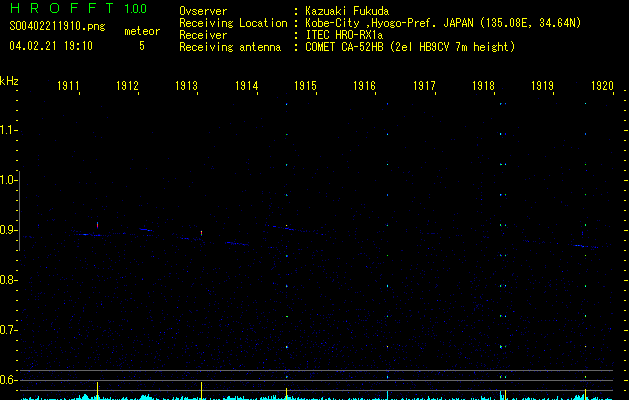Click the 1913 time marker label
Viewport: 629px width, 400px height.
tap(186, 87)
